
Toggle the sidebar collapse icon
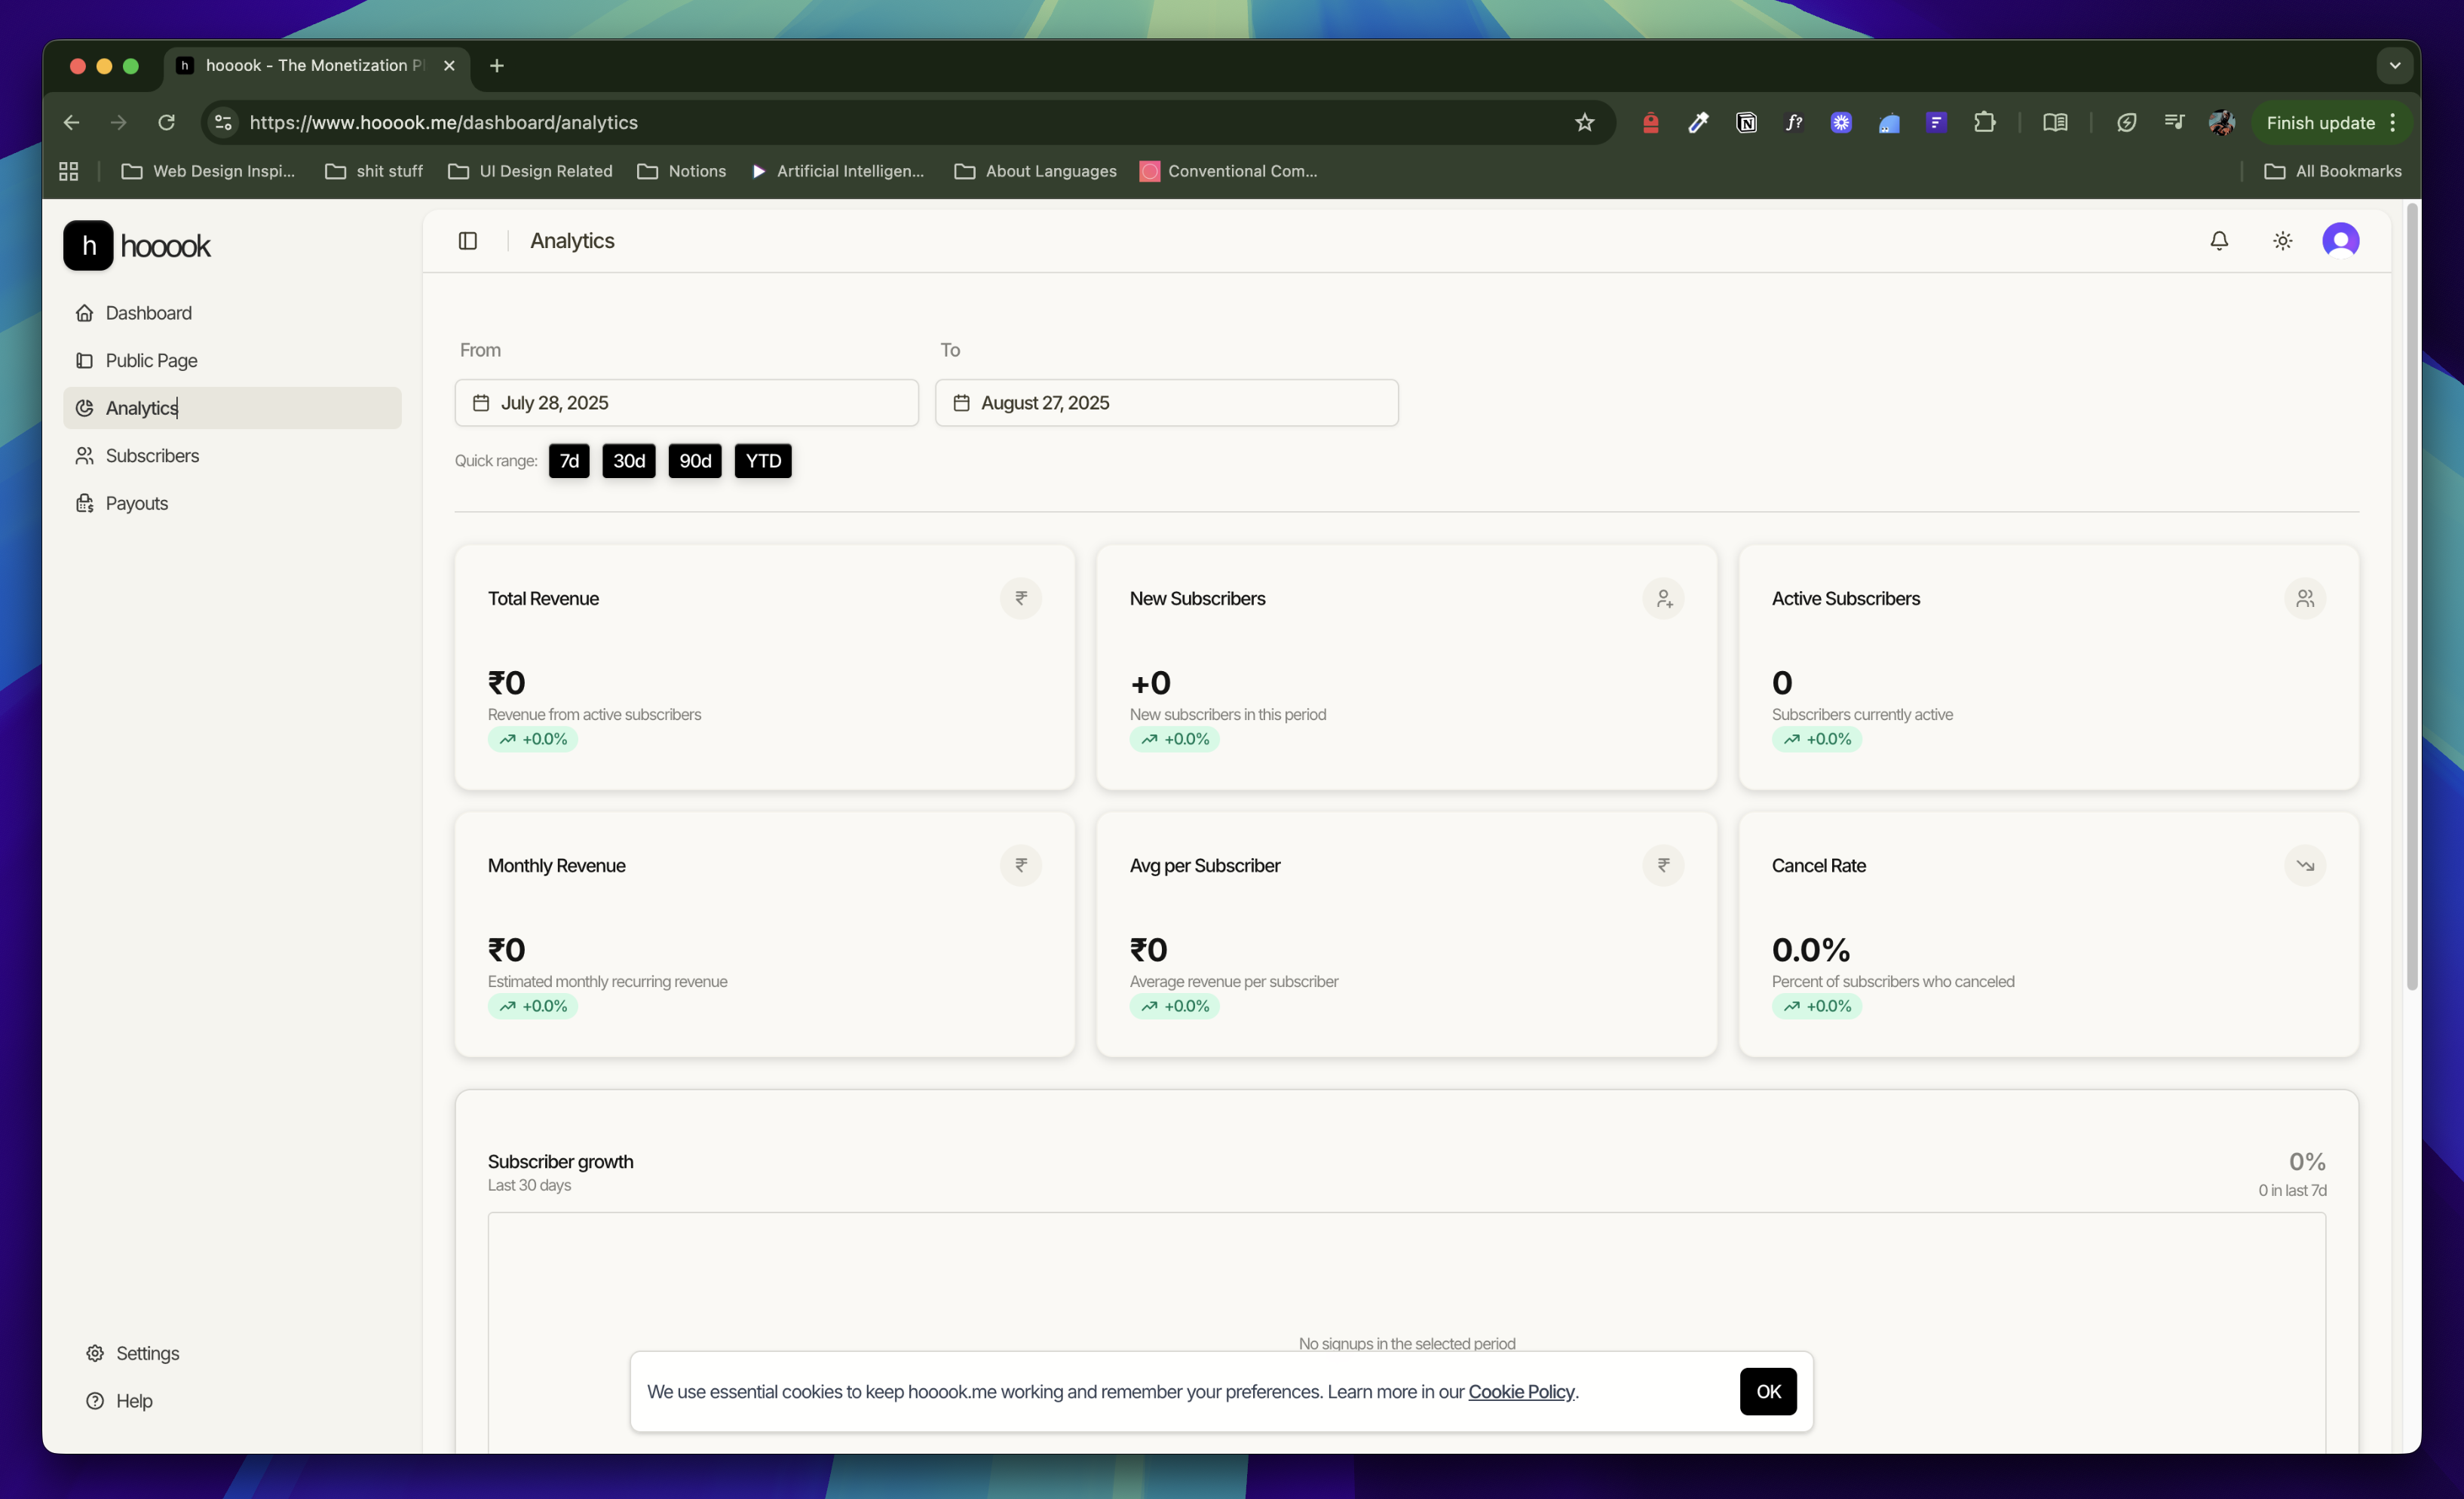(x=467, y=241)
